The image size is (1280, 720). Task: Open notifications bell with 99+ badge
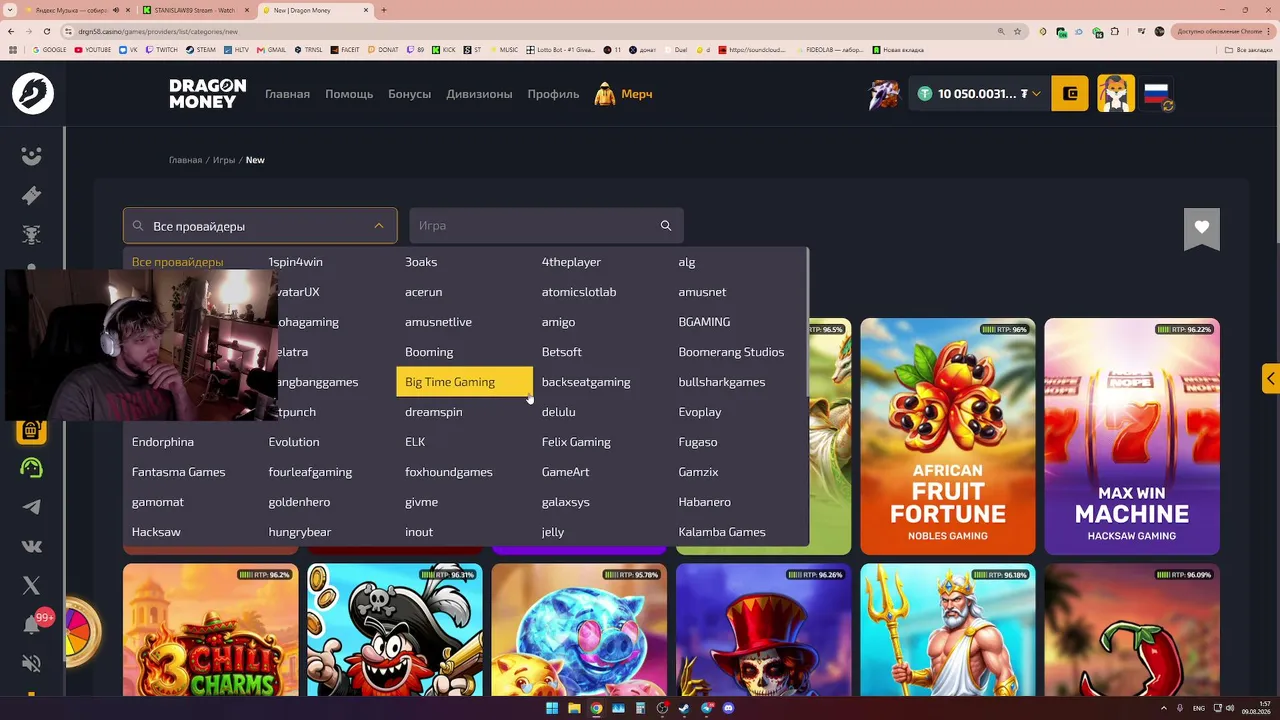32,625
